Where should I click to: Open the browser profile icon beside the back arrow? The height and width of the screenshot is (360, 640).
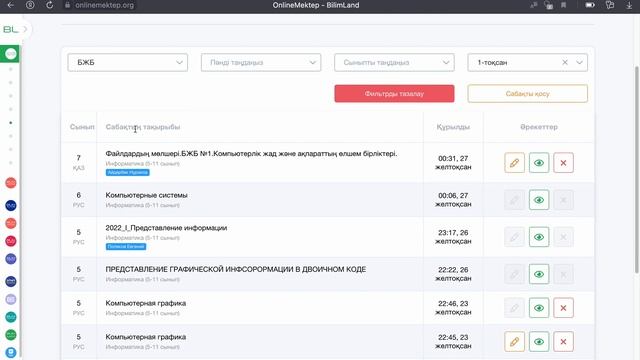coord(30,5)
